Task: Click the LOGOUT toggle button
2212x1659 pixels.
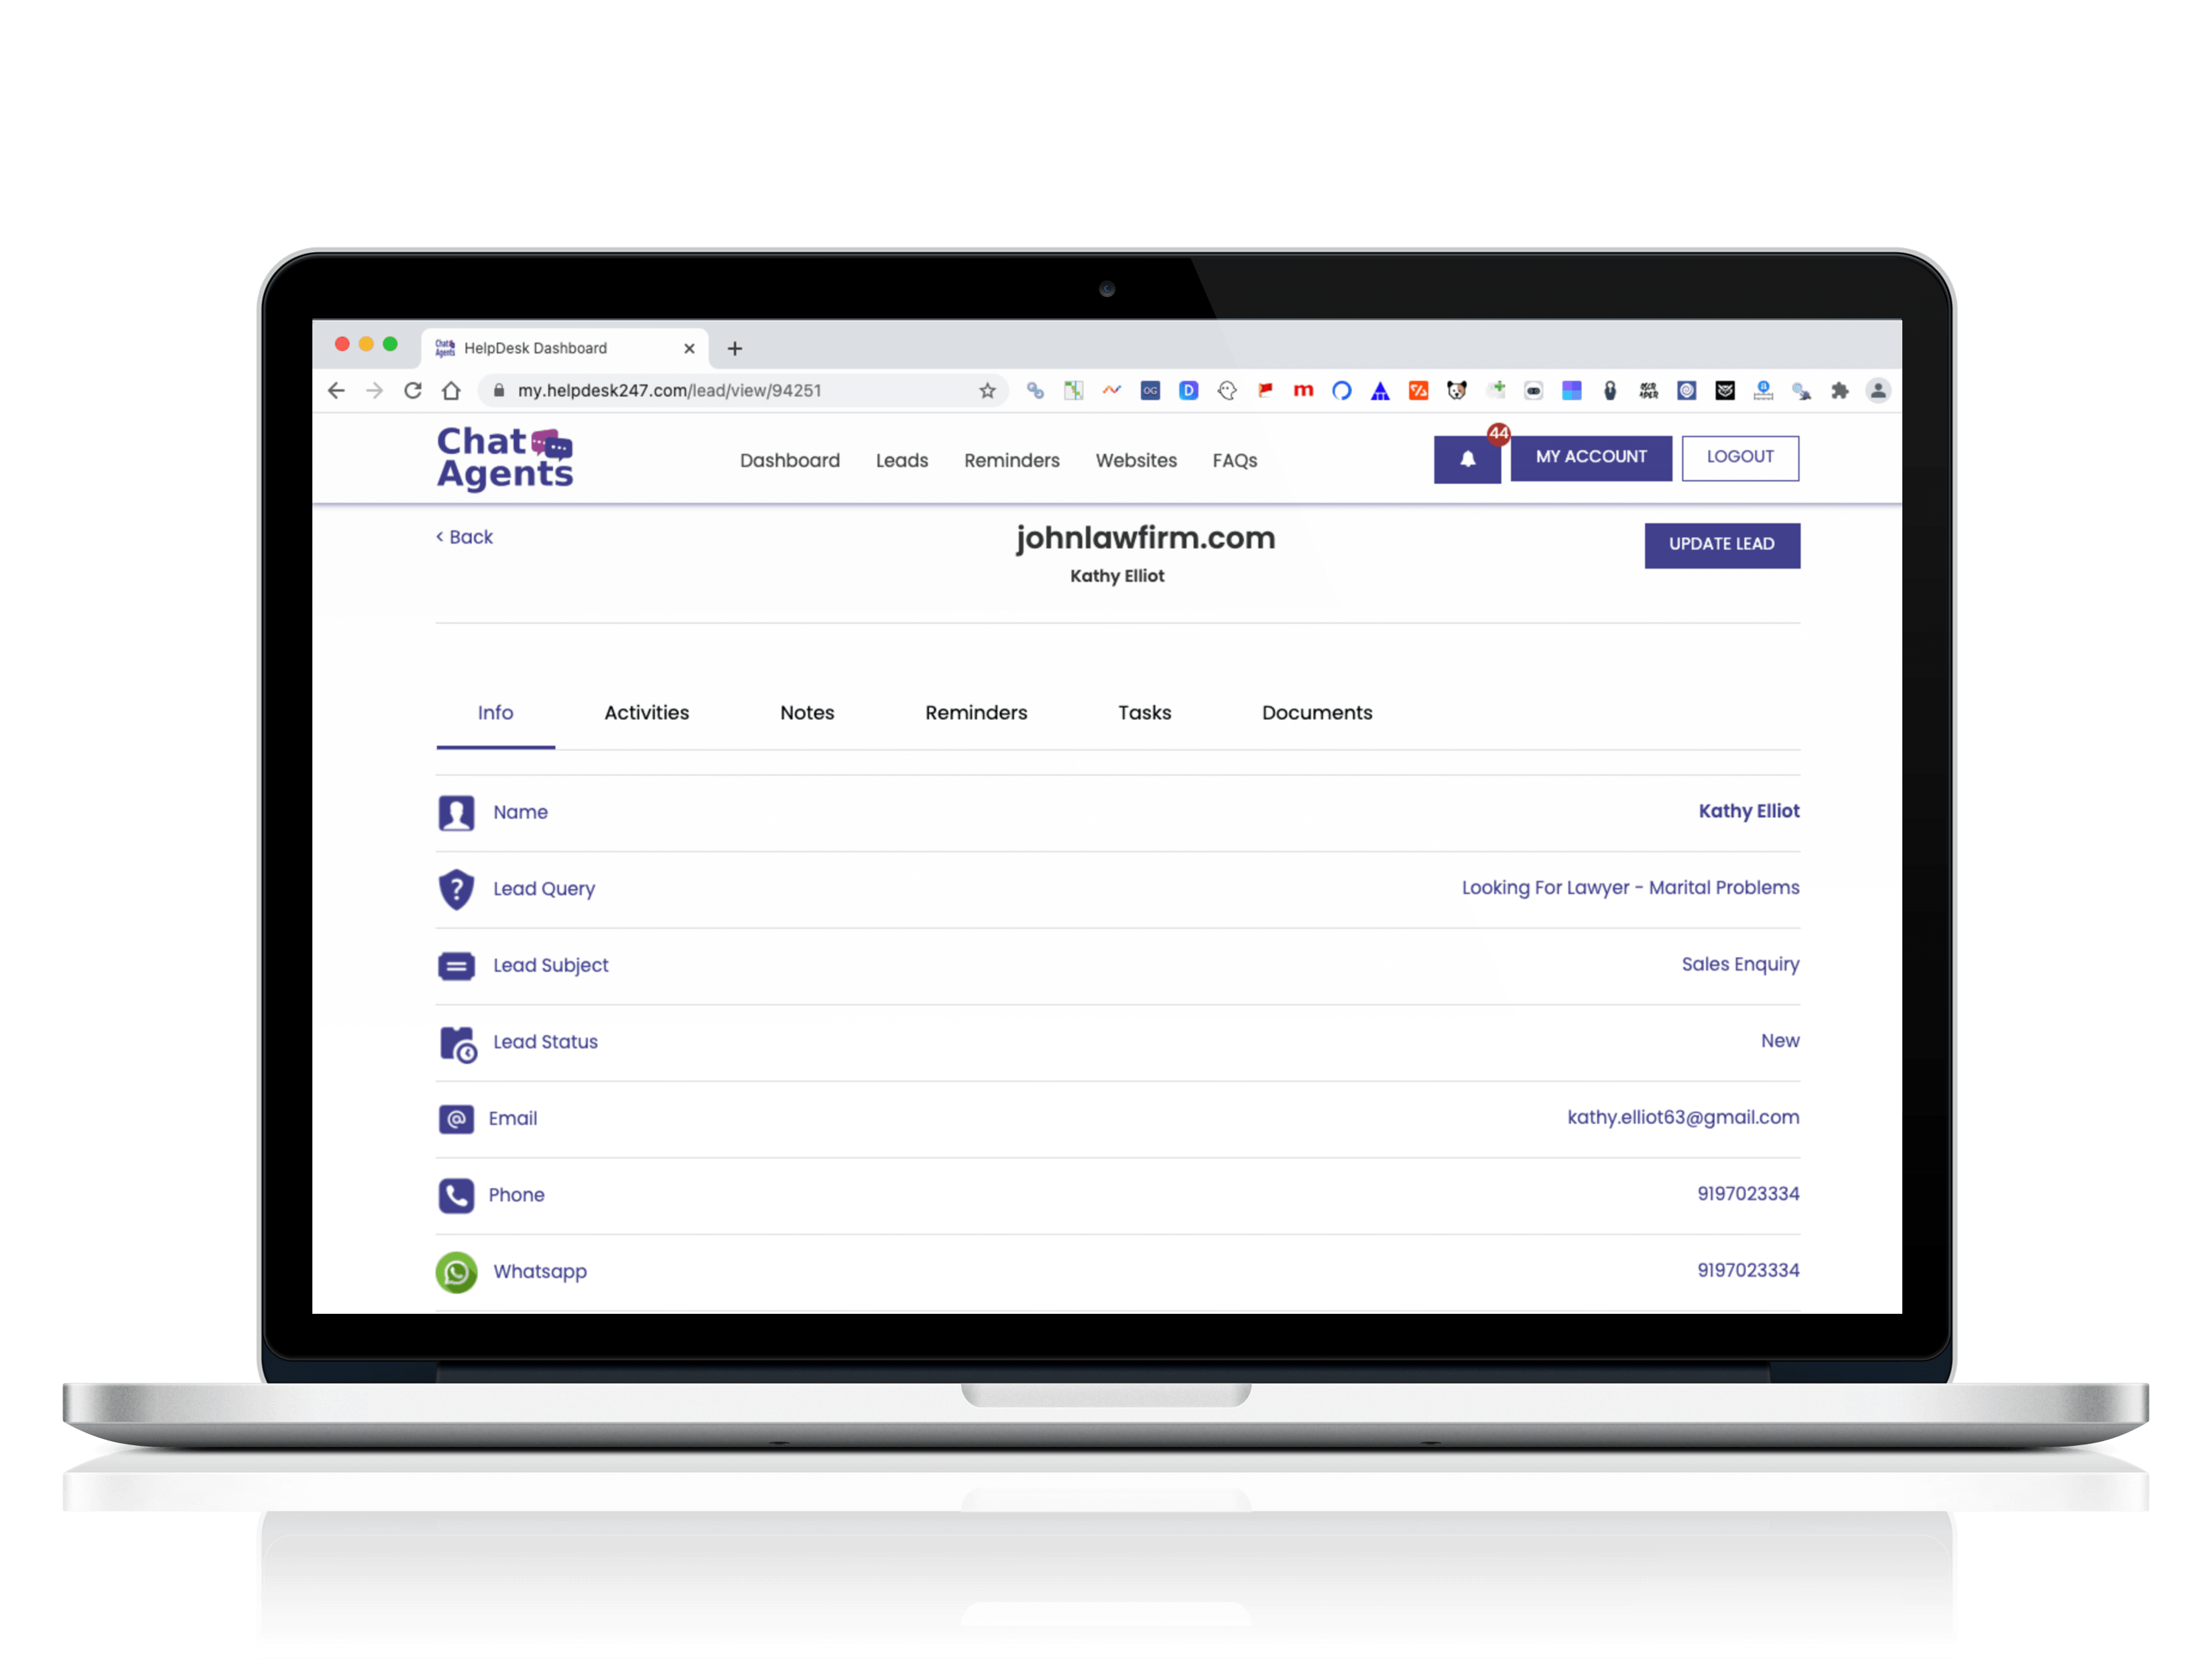Action: [1741, 456]
